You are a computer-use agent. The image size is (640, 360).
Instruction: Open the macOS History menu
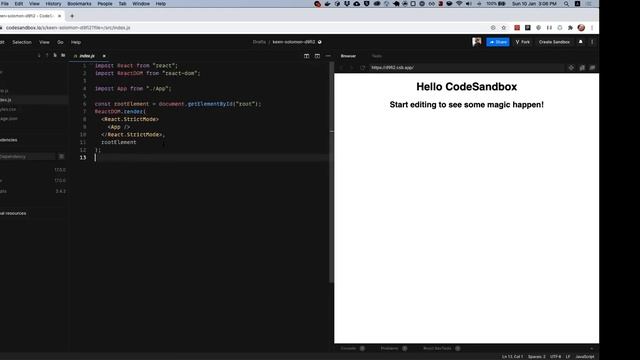point(53,4)
